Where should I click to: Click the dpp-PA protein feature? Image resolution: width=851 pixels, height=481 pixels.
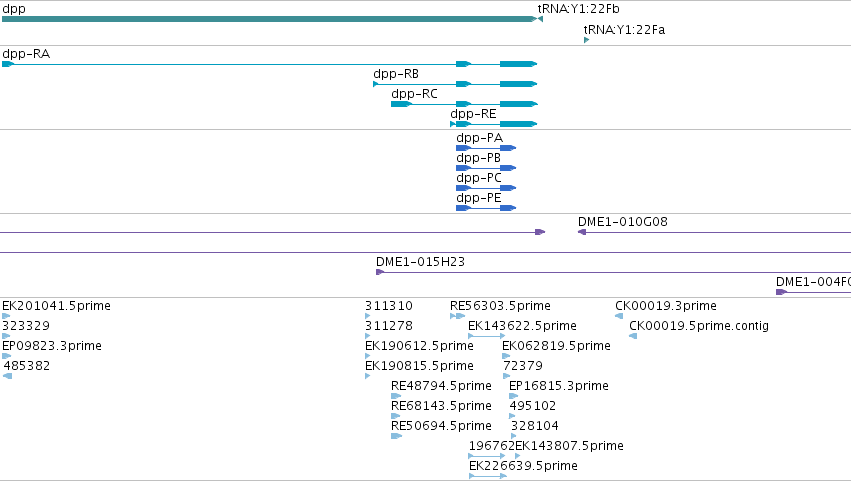pos(486,148)
